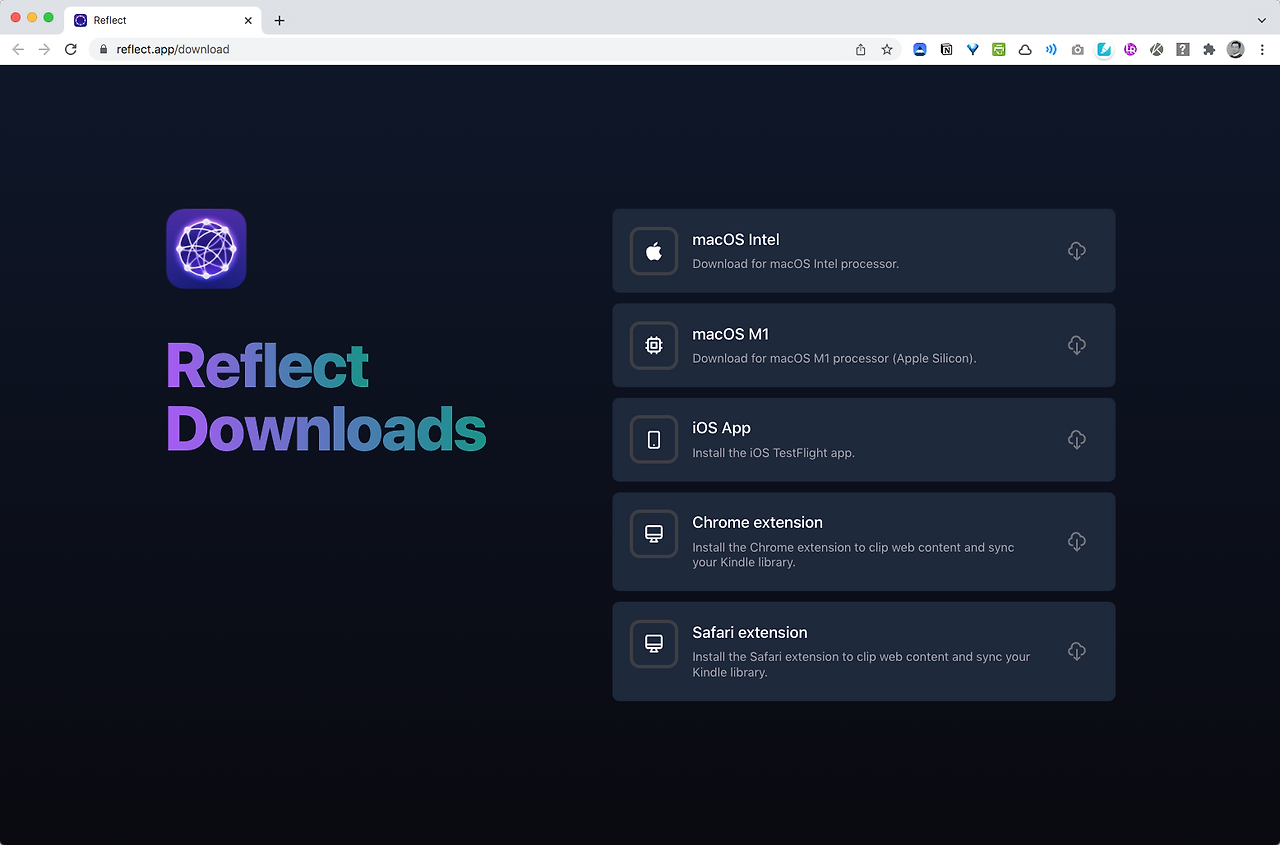Viewport: 1280px width, 845px height.
Task: Open the green printer extension icon
Action: pyautogui.click(x=998, y=49)
